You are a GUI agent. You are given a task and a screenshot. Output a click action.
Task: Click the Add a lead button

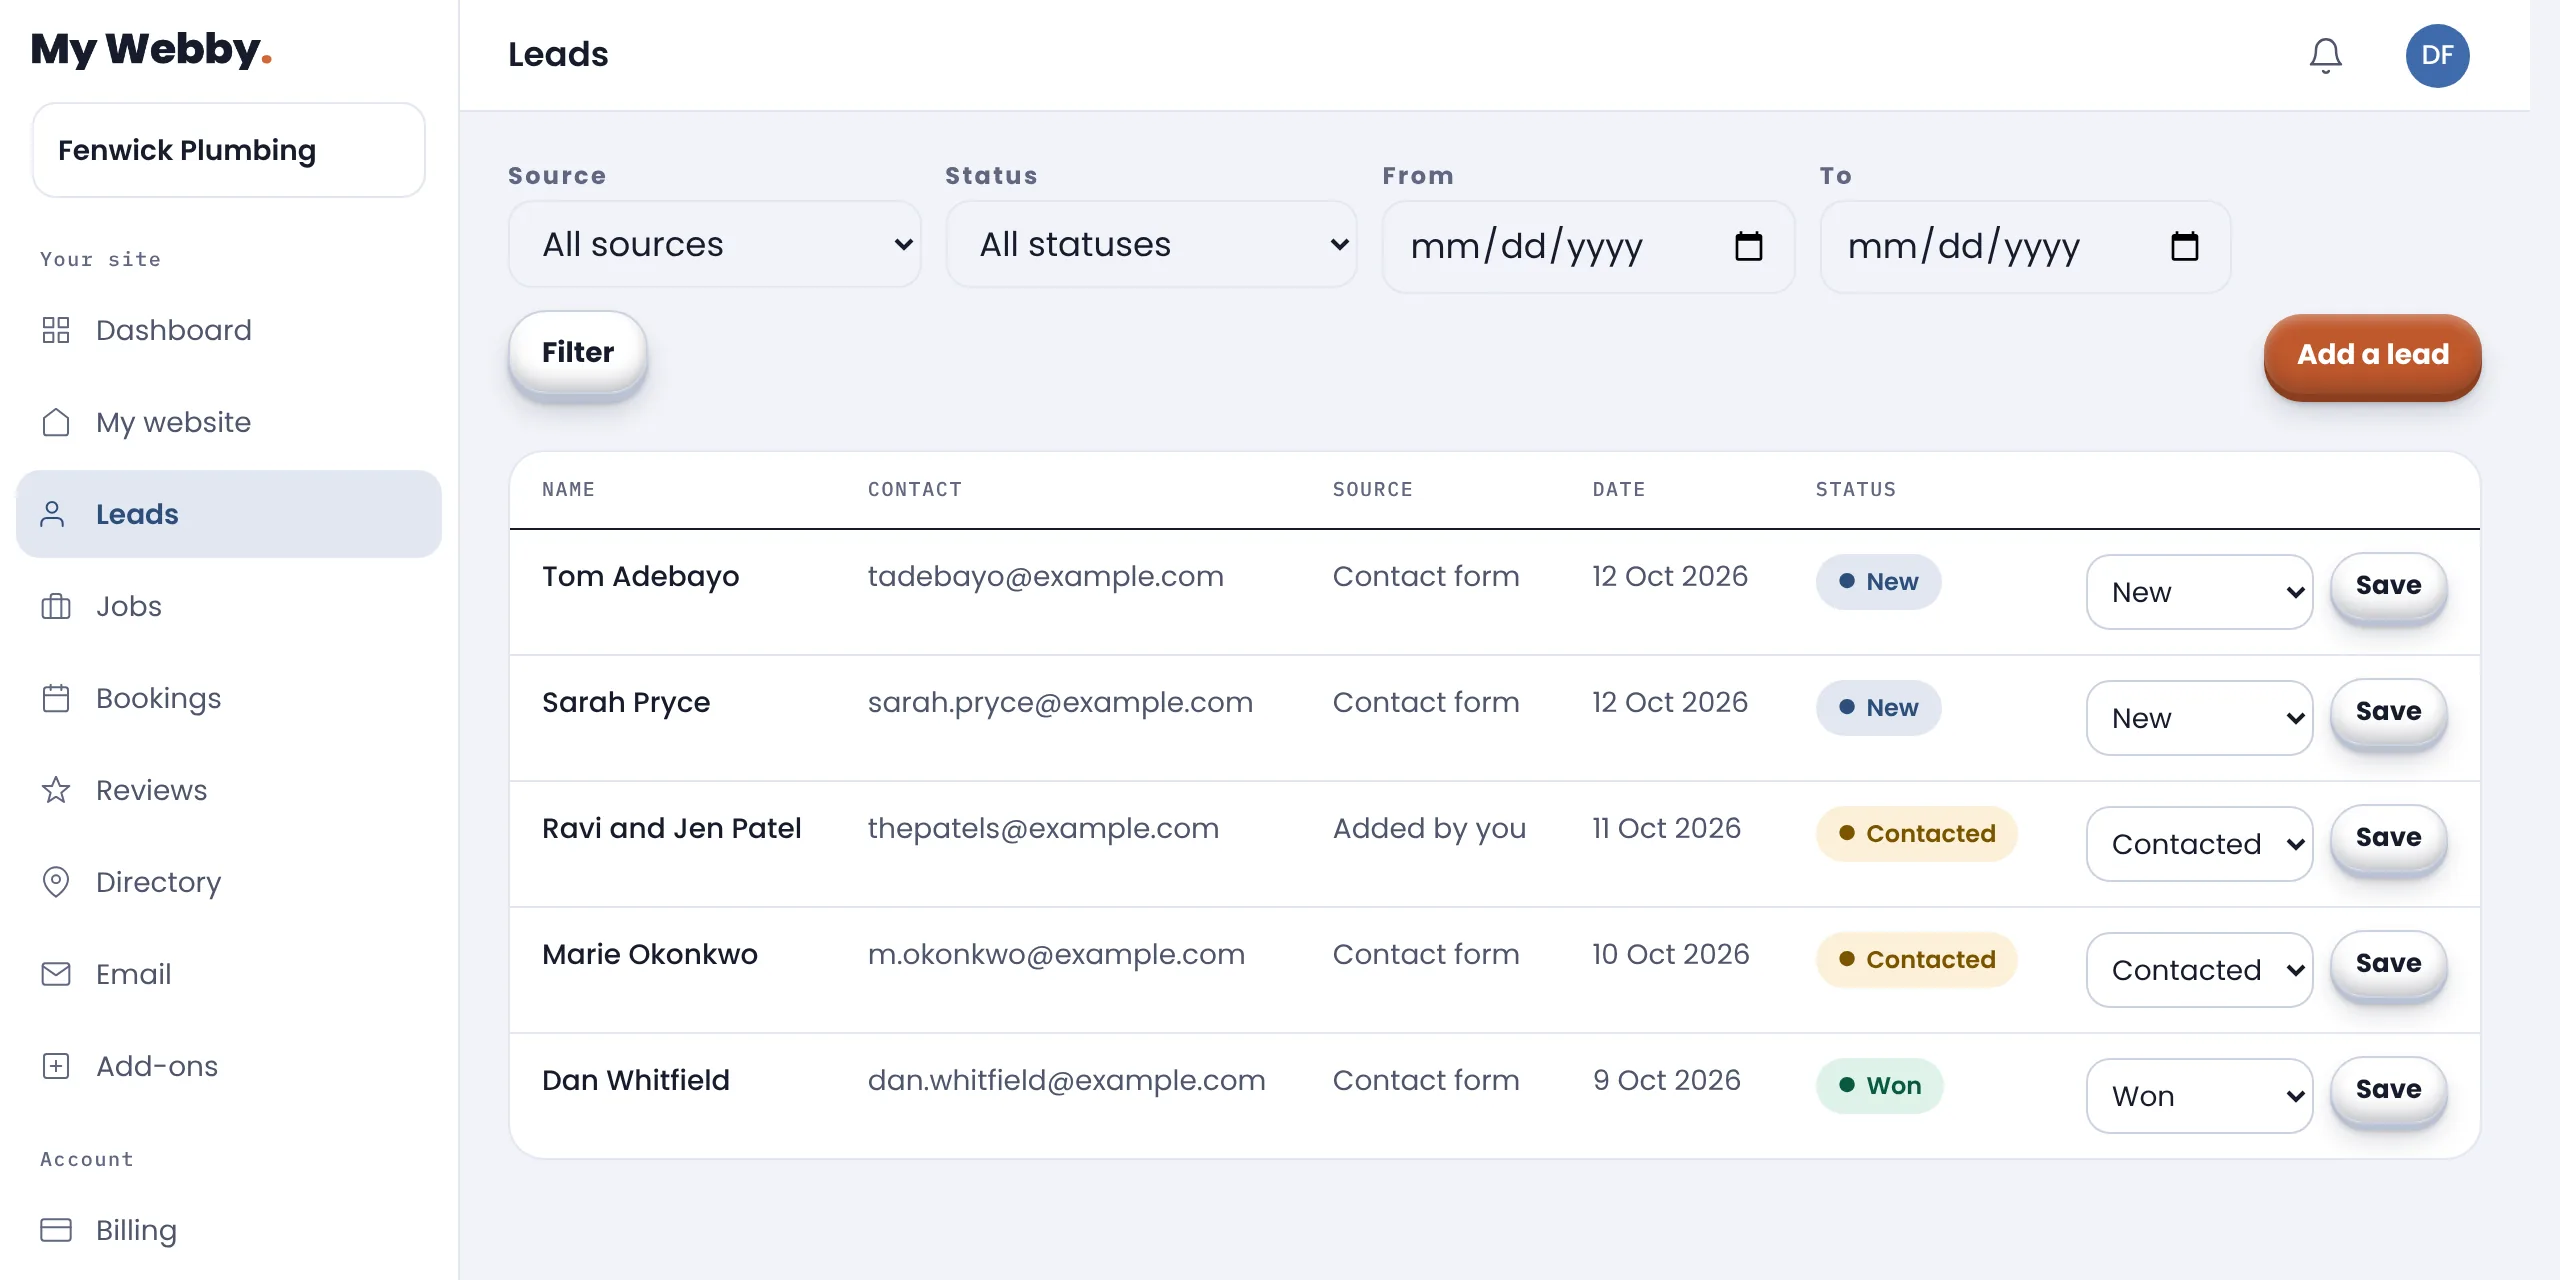click(2372, 354)
